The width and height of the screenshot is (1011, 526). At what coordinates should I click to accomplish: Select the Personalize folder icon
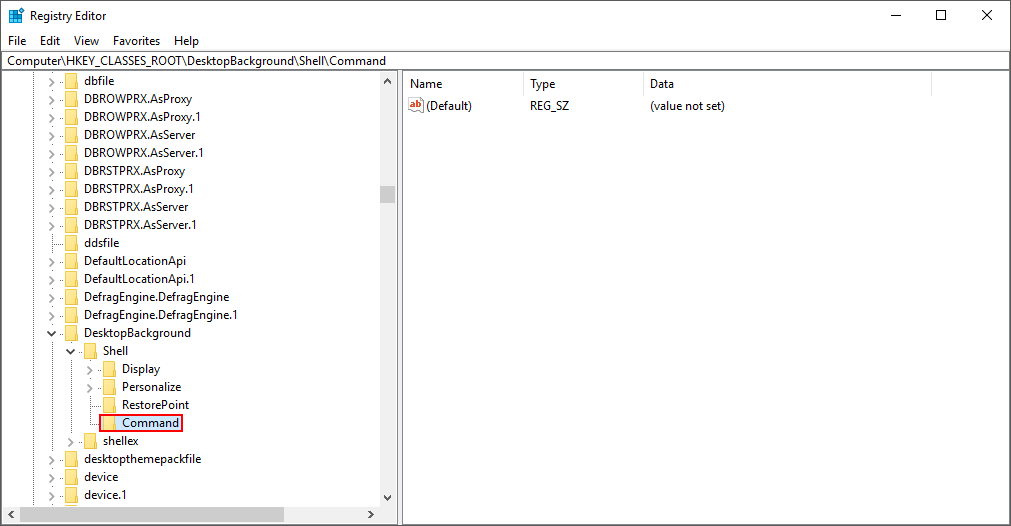point(110,387)
